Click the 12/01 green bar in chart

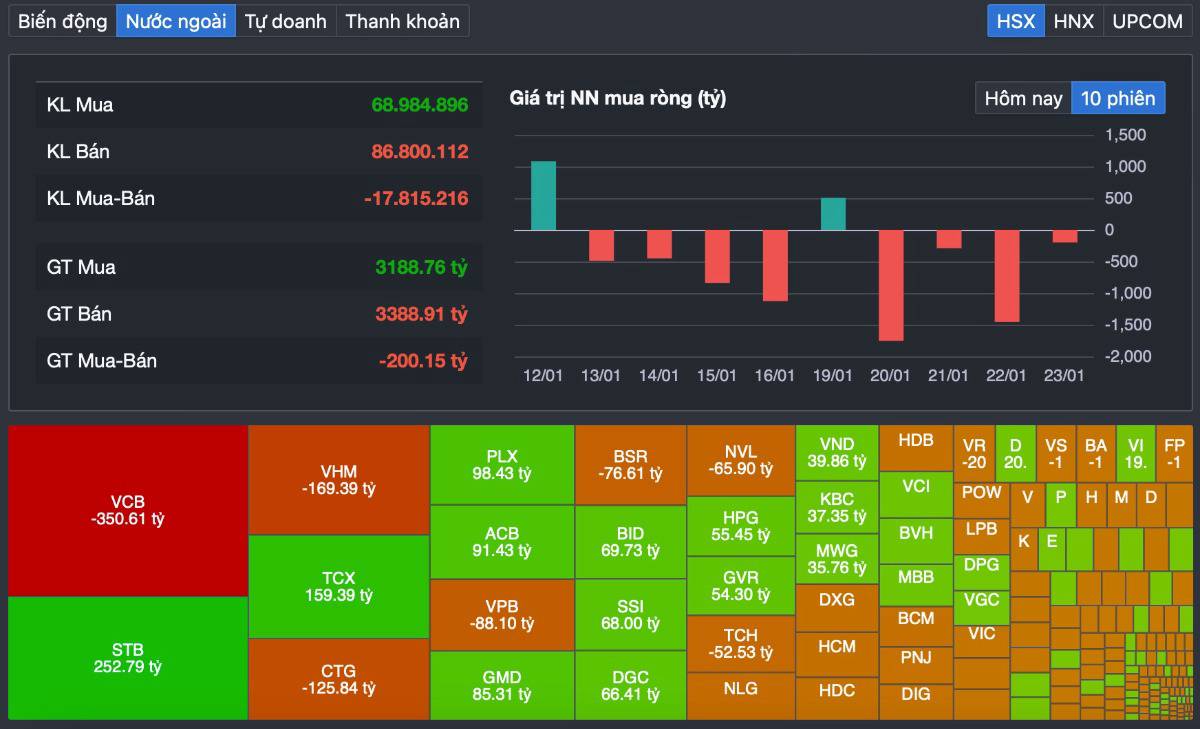[x=543, y=195]
